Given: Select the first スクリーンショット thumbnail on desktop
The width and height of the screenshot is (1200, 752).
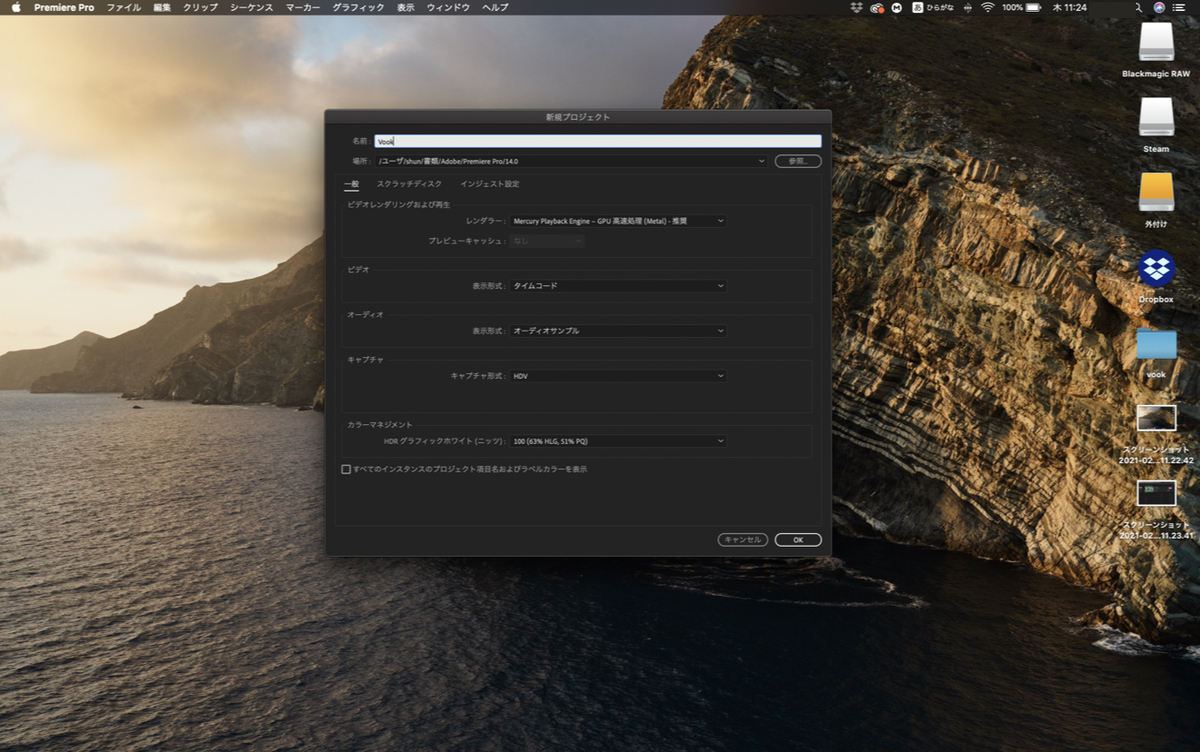Looking at the screenshot, I should click(x=1156, y=418).
